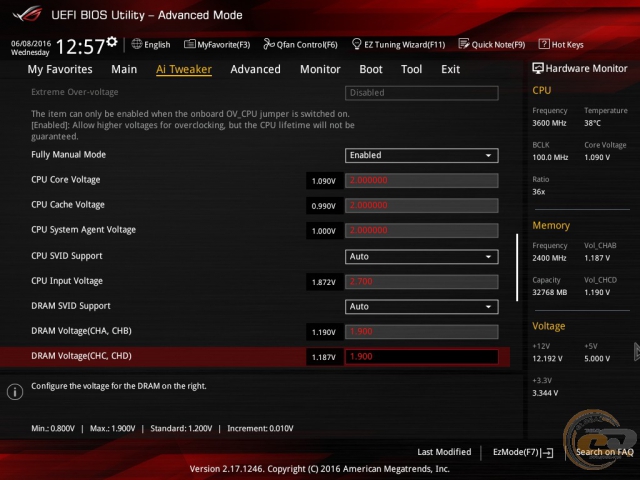Click the globe language icon

pyautogui.click(x=137, y=44)
